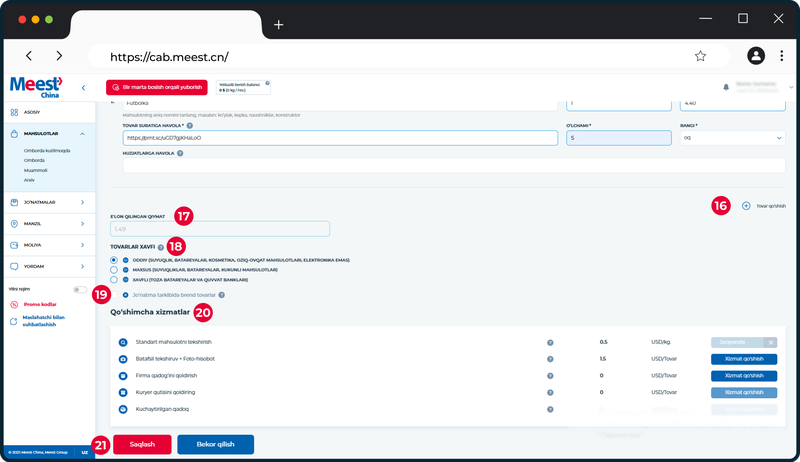This screenshot has width=800, height=462.
Task: Collapse the Mahsulotlar menu section
Action: click(83, 134)
